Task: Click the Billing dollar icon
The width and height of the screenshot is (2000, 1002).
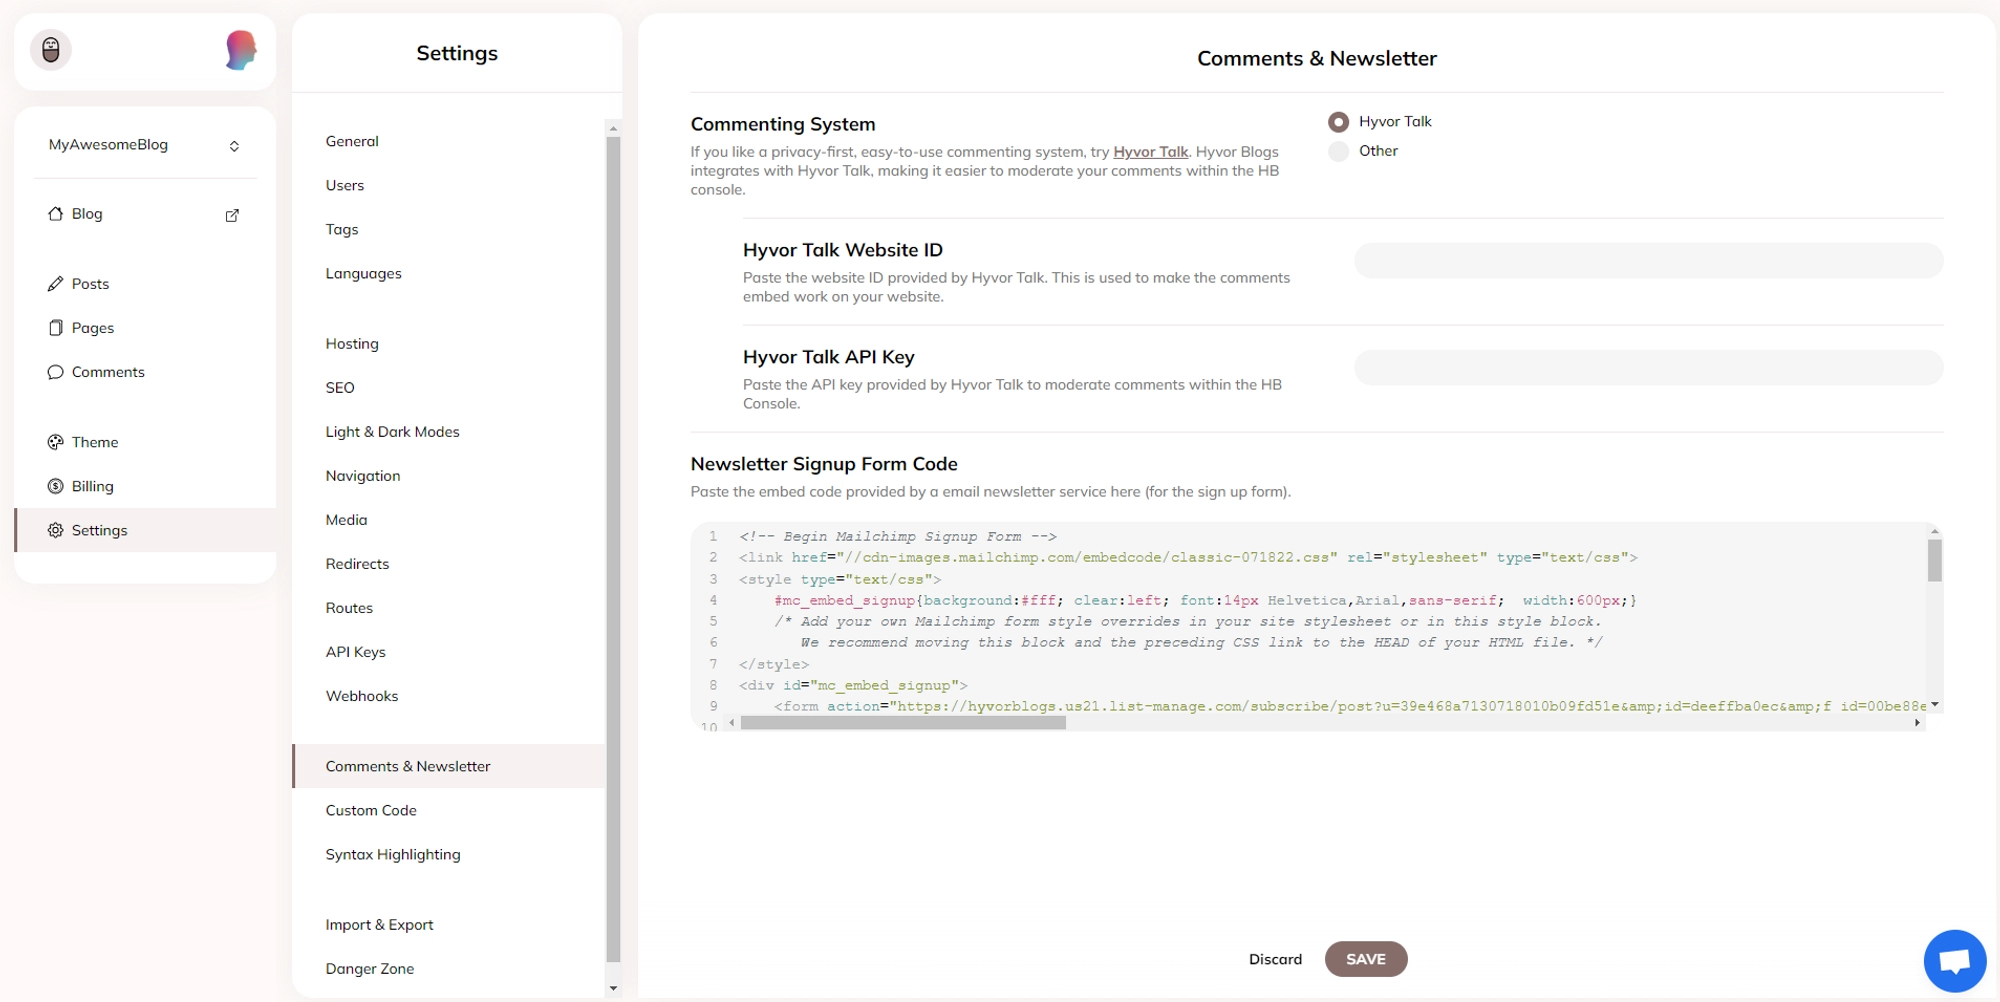Action: [56, 486]
